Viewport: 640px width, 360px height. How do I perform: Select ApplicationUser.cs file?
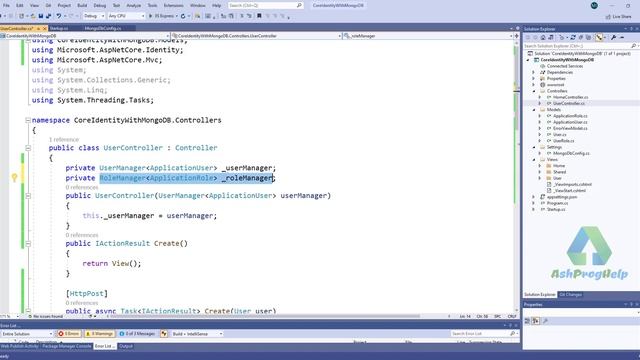coord(570,122)
